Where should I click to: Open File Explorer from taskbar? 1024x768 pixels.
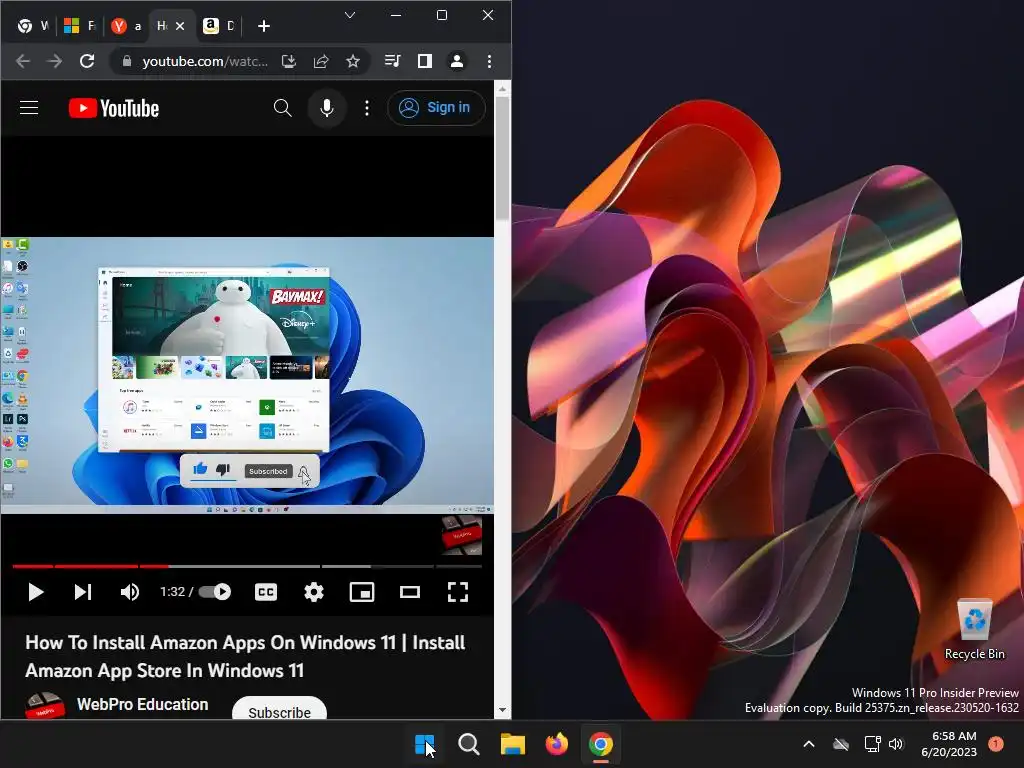coord(513,744)
